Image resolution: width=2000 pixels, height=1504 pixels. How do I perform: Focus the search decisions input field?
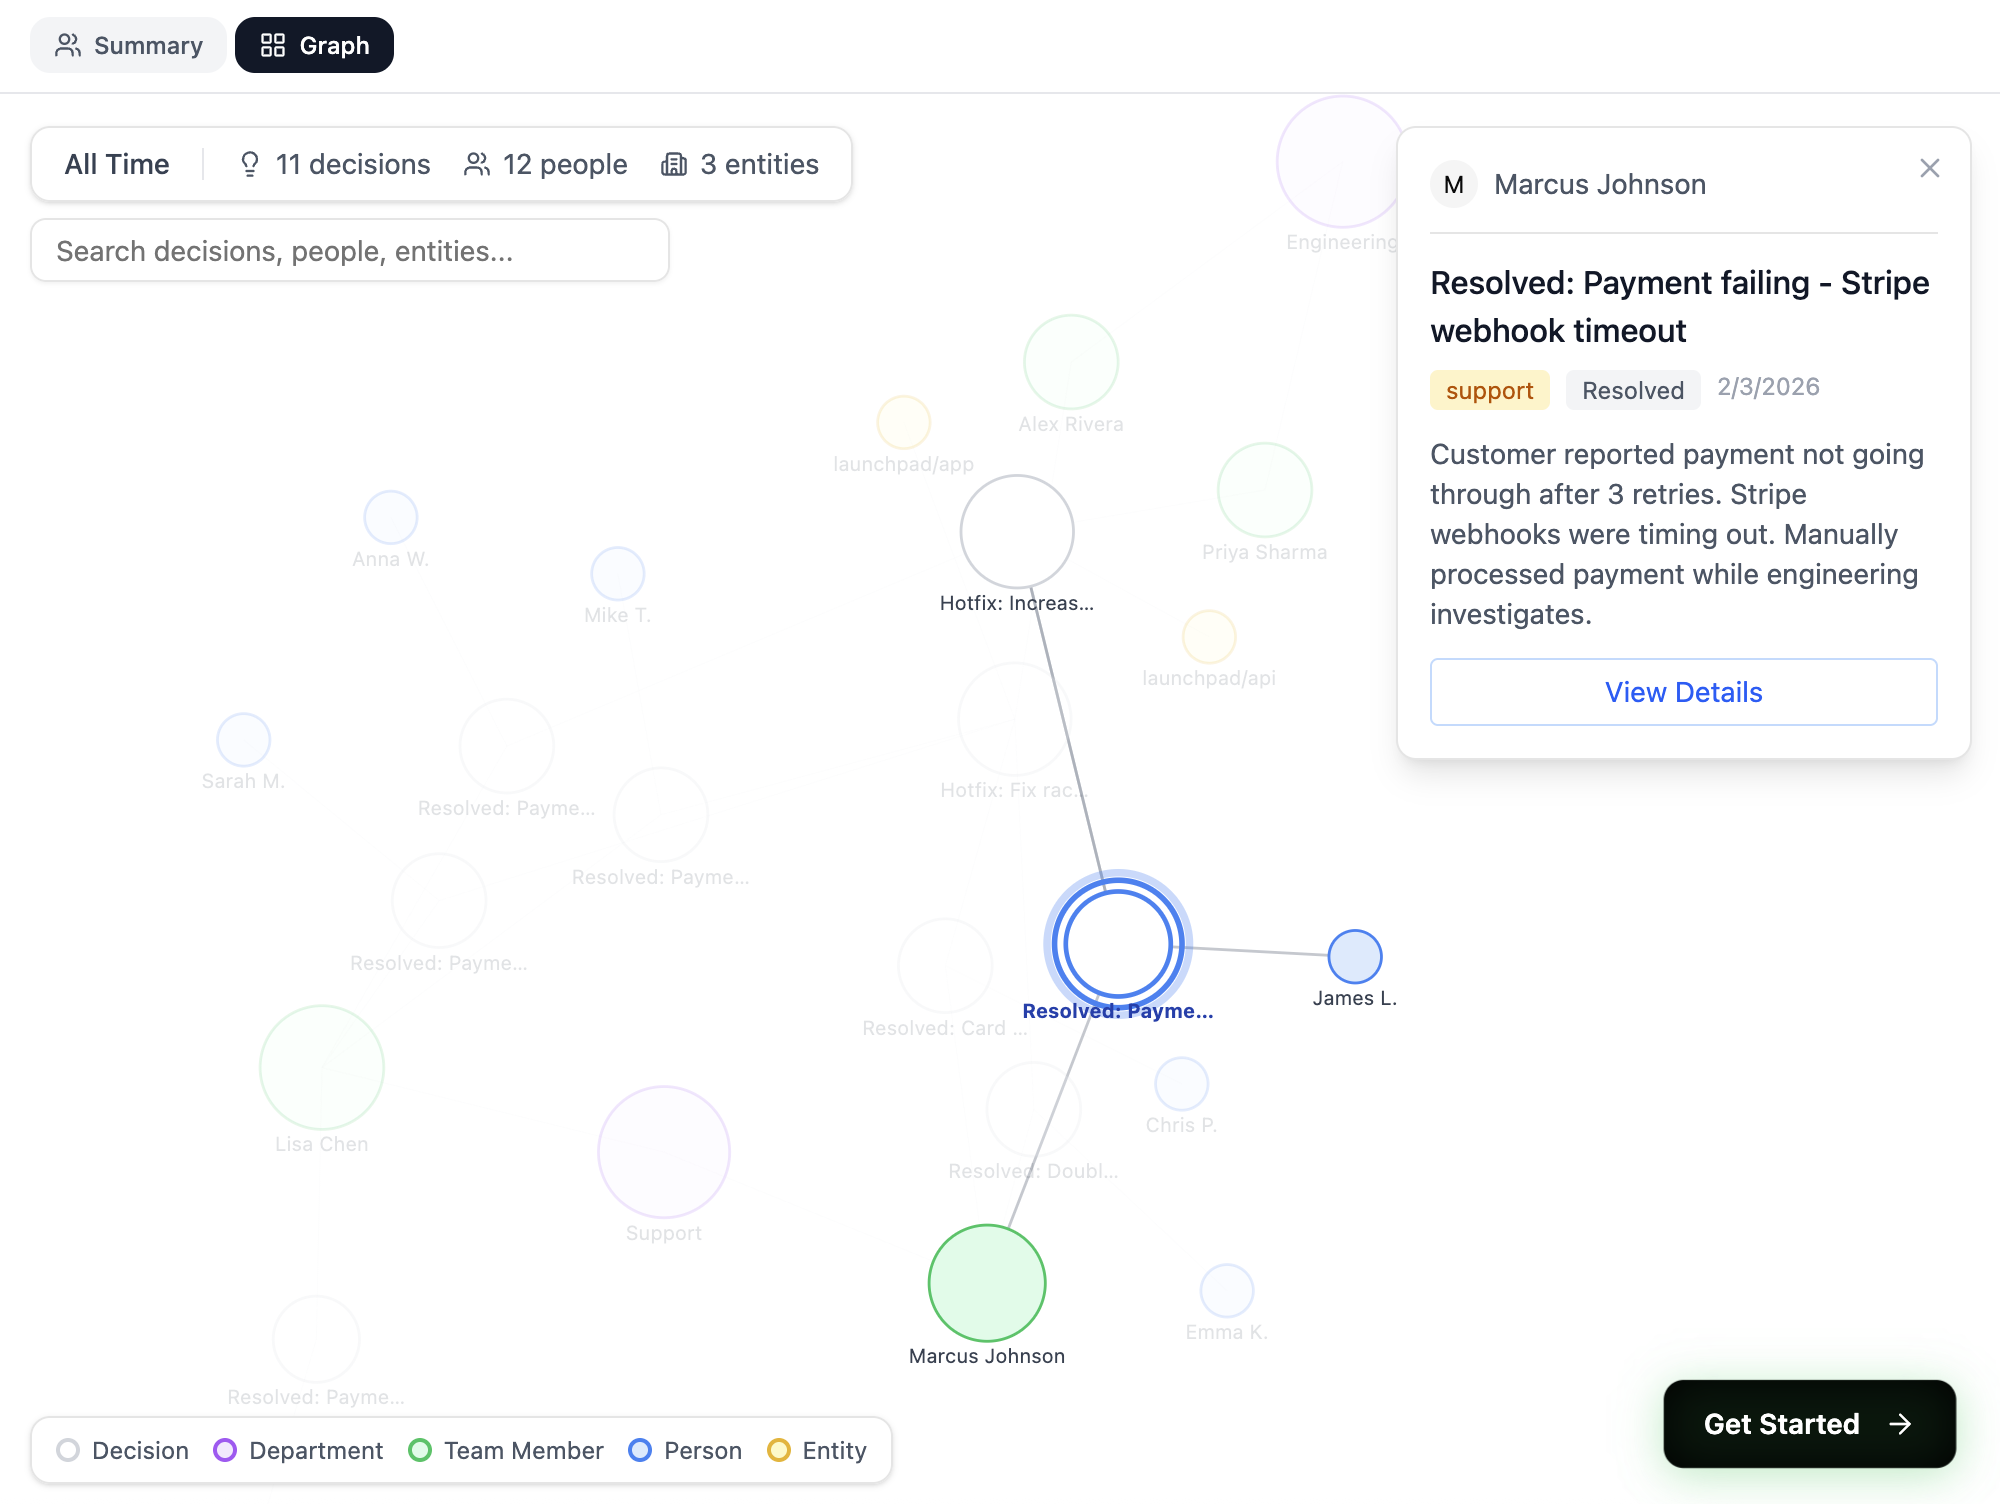(350, 251)
